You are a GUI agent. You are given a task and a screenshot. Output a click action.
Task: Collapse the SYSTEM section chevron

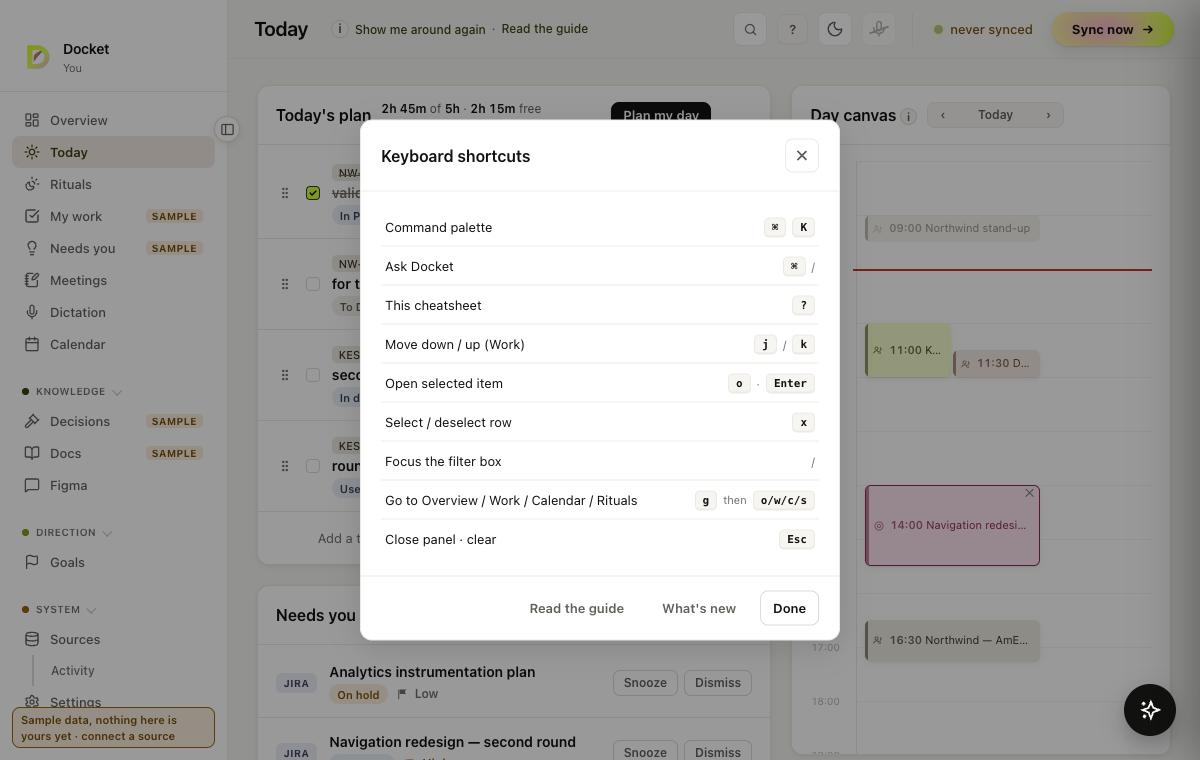(x=92, y=610)
